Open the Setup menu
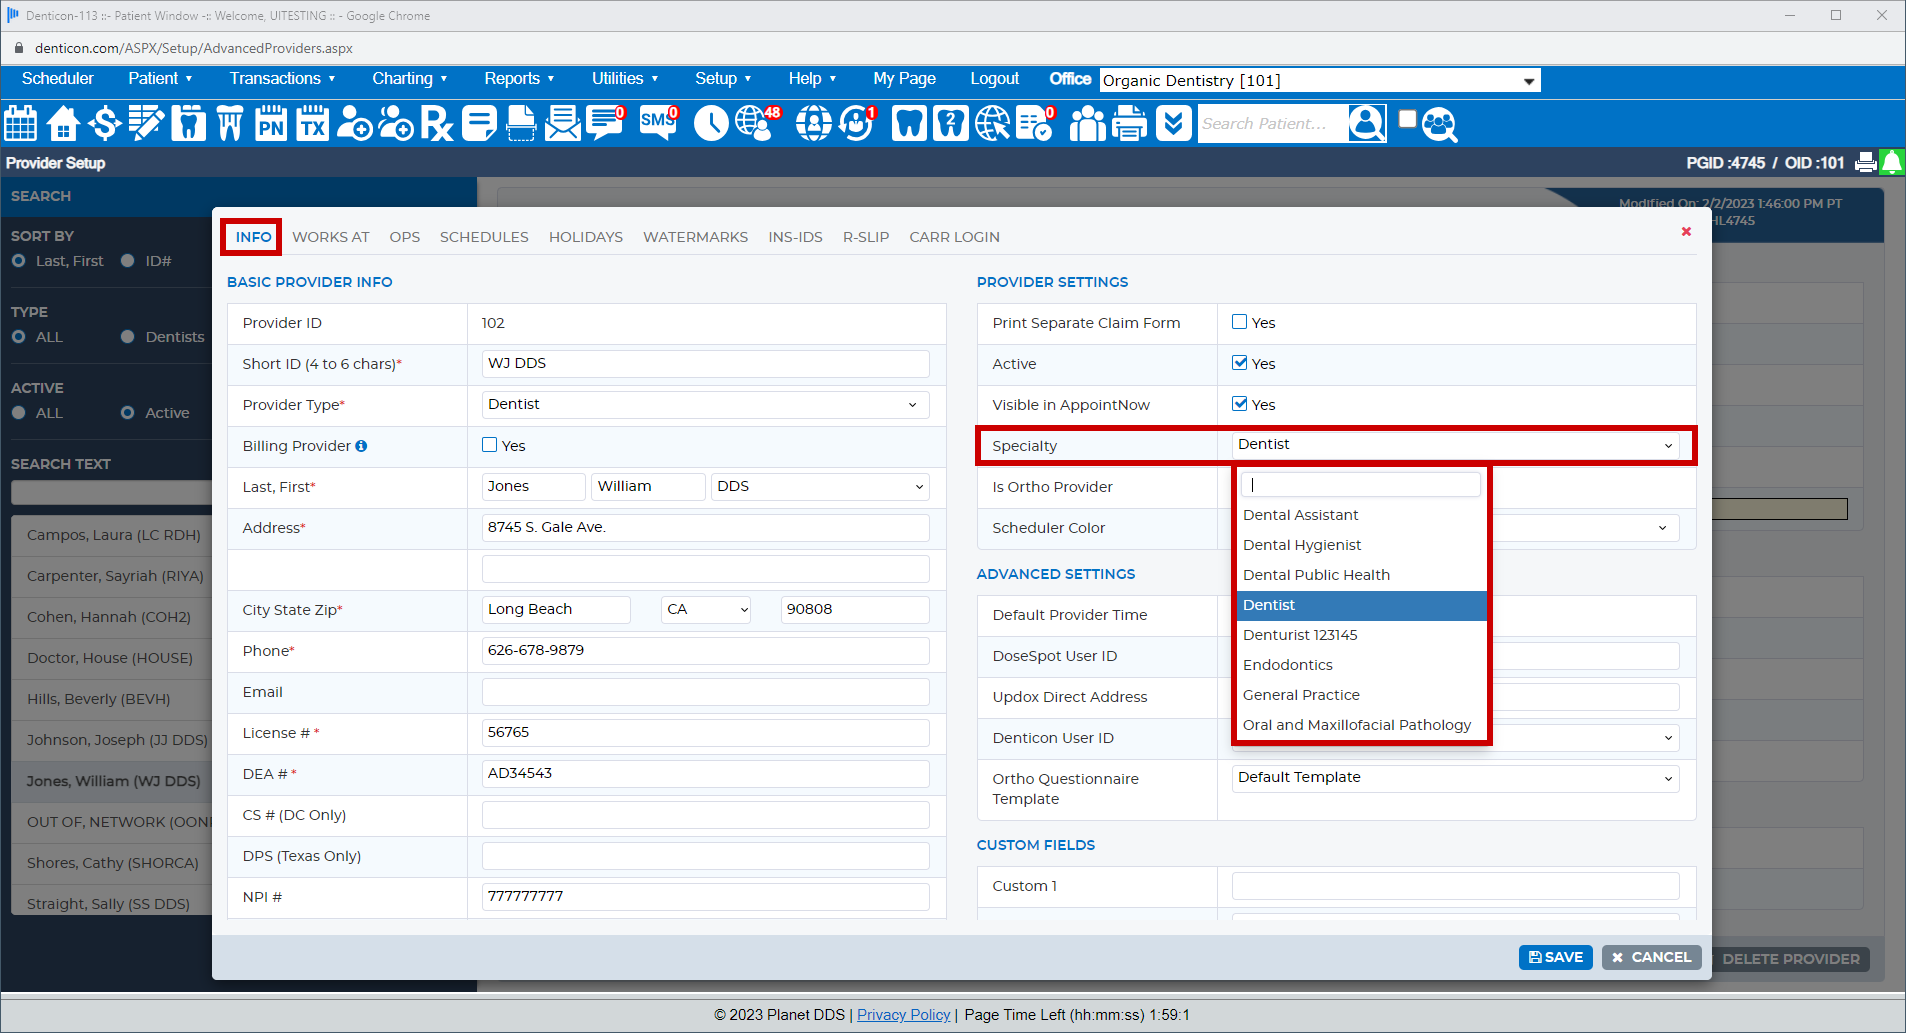Viewport: 1906px width, 1033px height. point(722,78)
